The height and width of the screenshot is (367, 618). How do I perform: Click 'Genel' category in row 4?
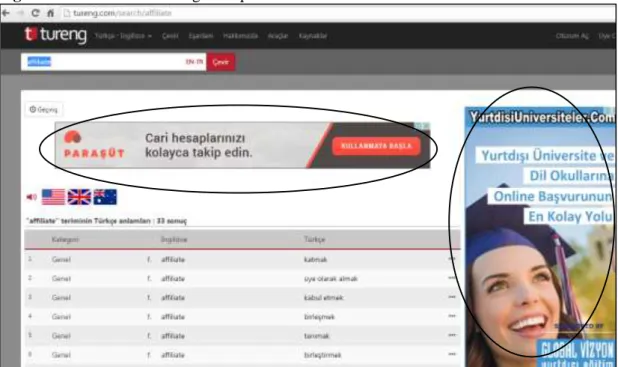(61, 317)
